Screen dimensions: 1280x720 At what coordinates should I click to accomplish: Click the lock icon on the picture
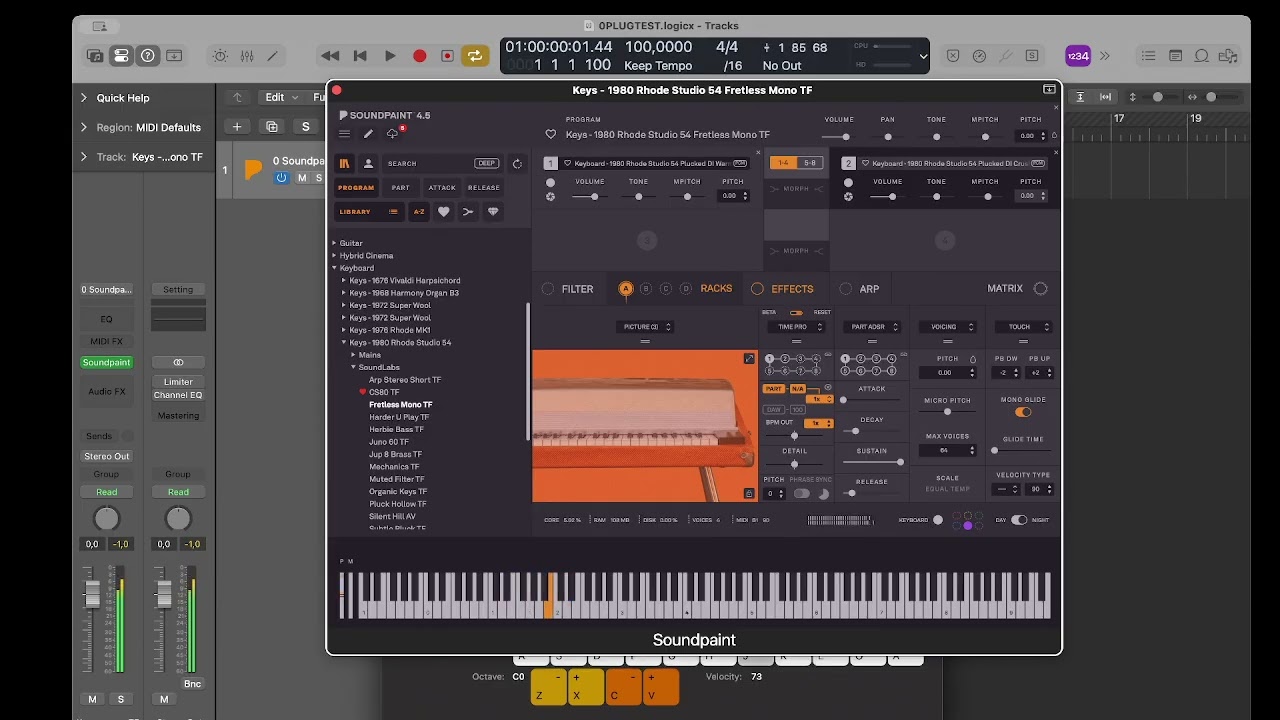749,493
